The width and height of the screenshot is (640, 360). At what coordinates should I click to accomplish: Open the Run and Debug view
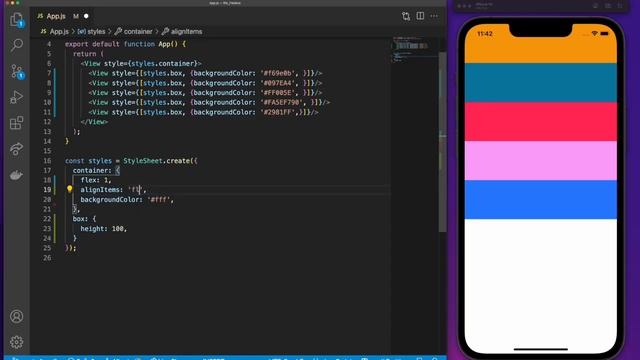(x=16, y=97)
